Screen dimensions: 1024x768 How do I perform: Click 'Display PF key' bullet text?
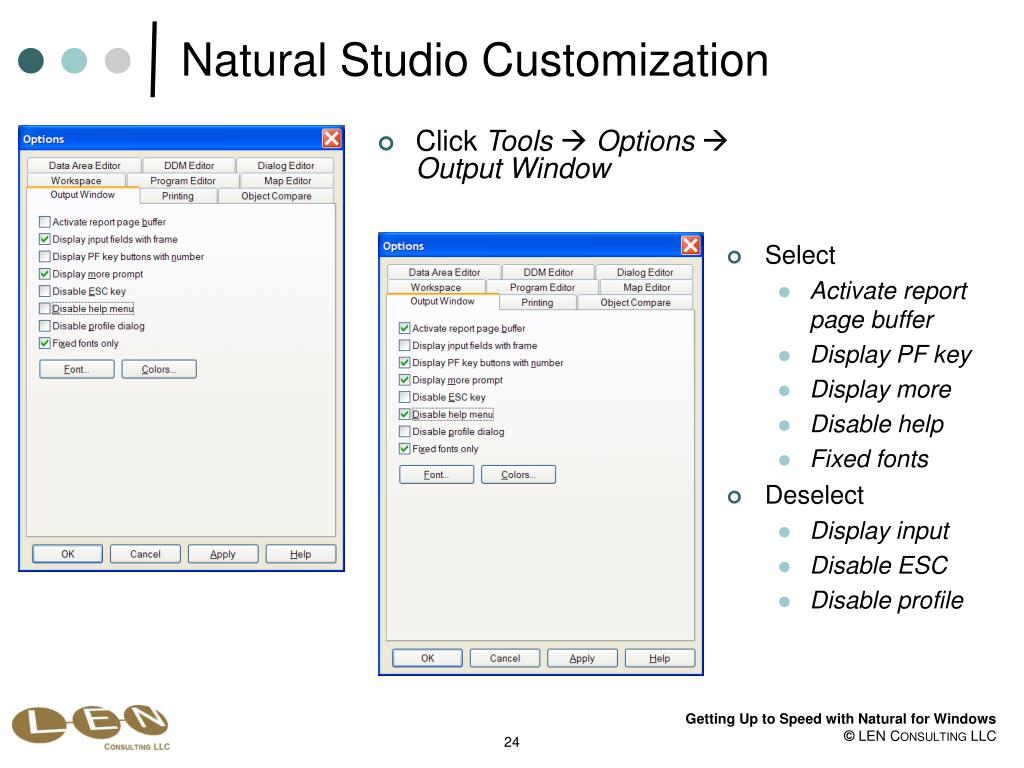[x=891, y=355]
